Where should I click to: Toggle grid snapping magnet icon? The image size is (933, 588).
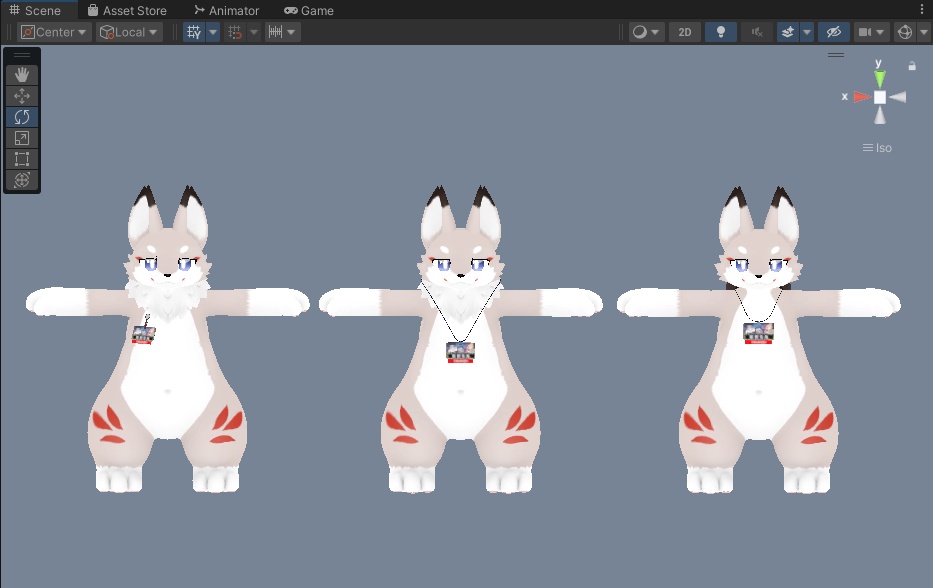[x=235, y=32]
